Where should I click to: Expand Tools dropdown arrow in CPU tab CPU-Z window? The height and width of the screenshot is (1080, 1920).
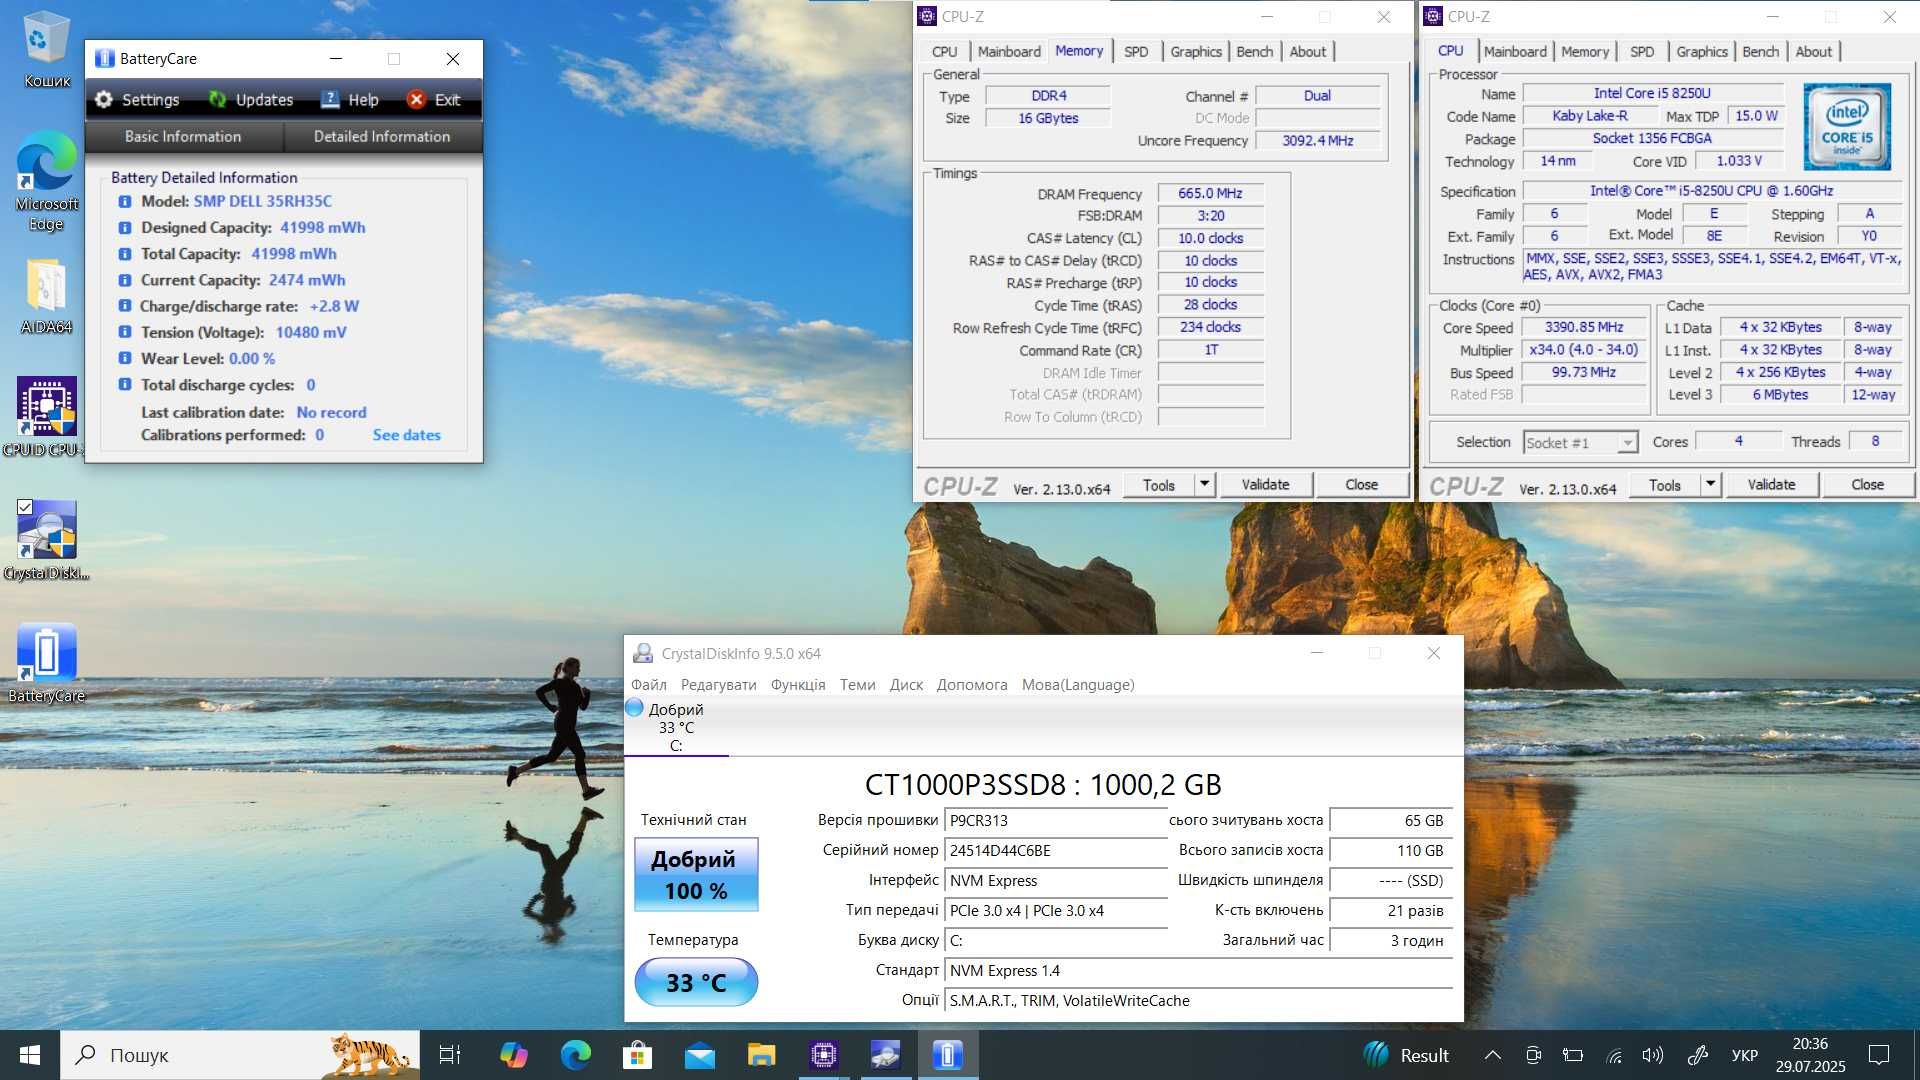pos(1711,484)
